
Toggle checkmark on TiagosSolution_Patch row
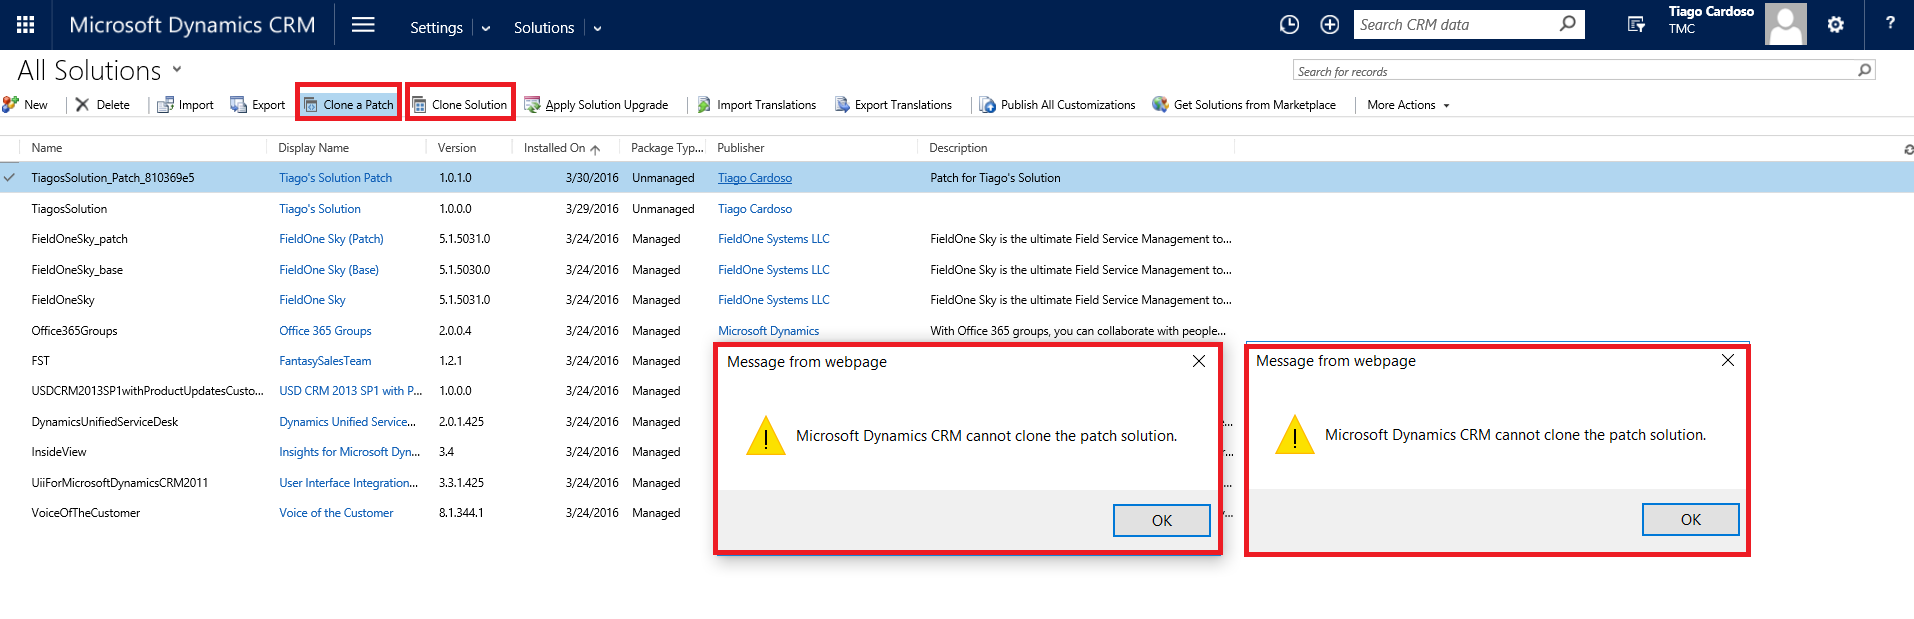point(10,178)
